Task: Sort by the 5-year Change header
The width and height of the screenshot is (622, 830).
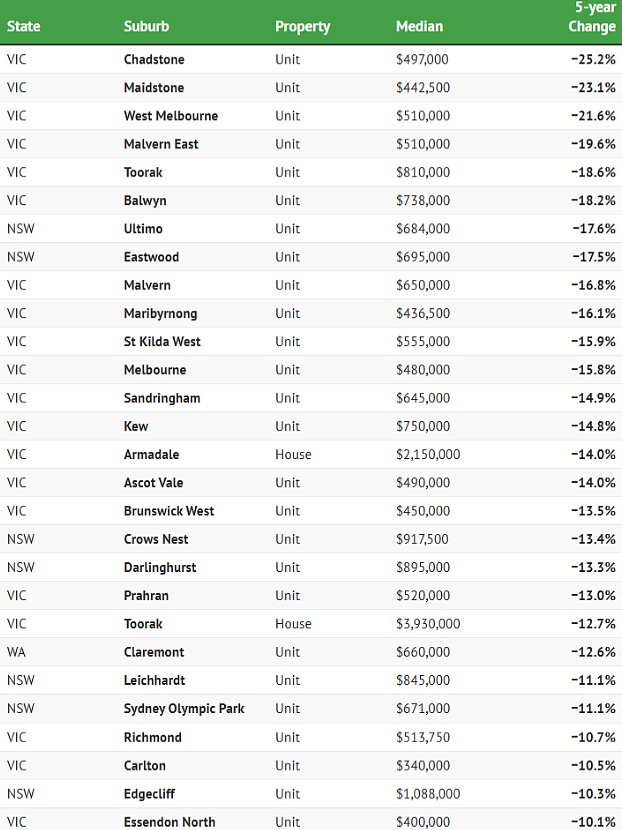Action: point(592,17)
